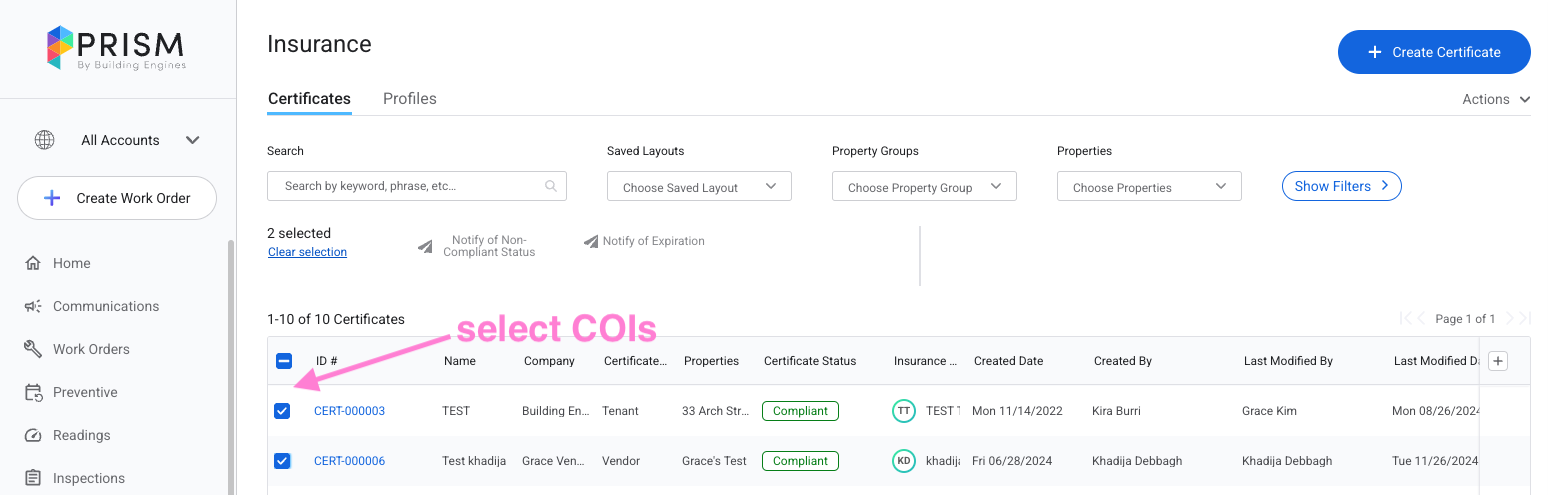The image size is (1549, 495).
Task: Click the Home icon in sidebar
Action: [x=33, y=263]
